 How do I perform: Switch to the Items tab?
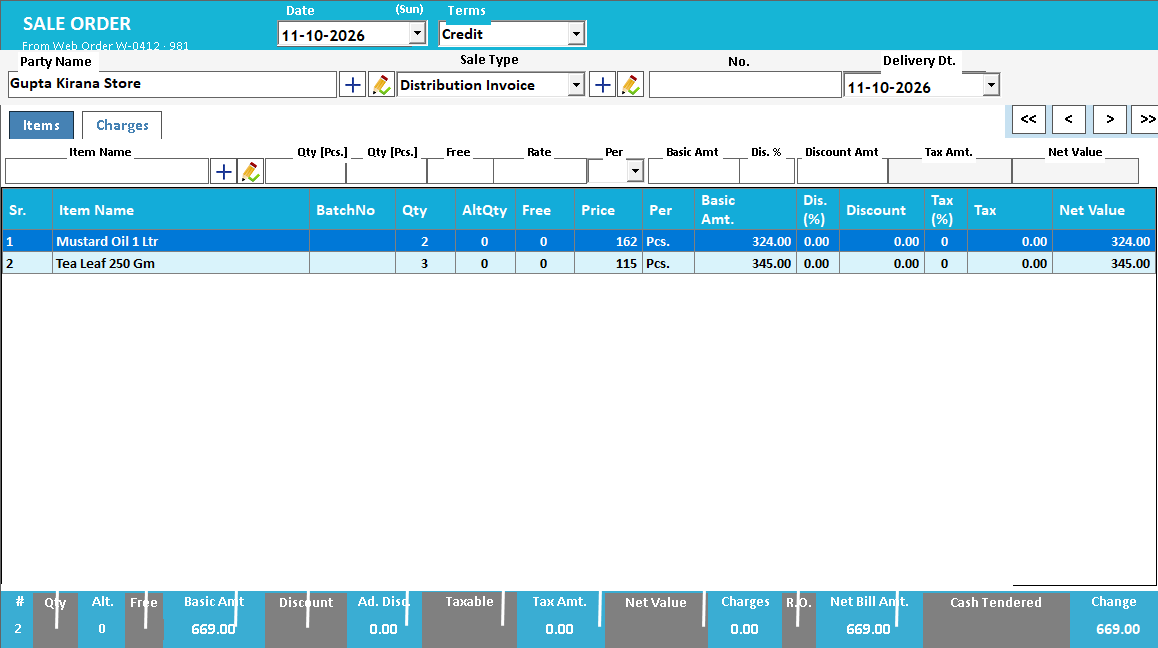(x=41, y=125)
